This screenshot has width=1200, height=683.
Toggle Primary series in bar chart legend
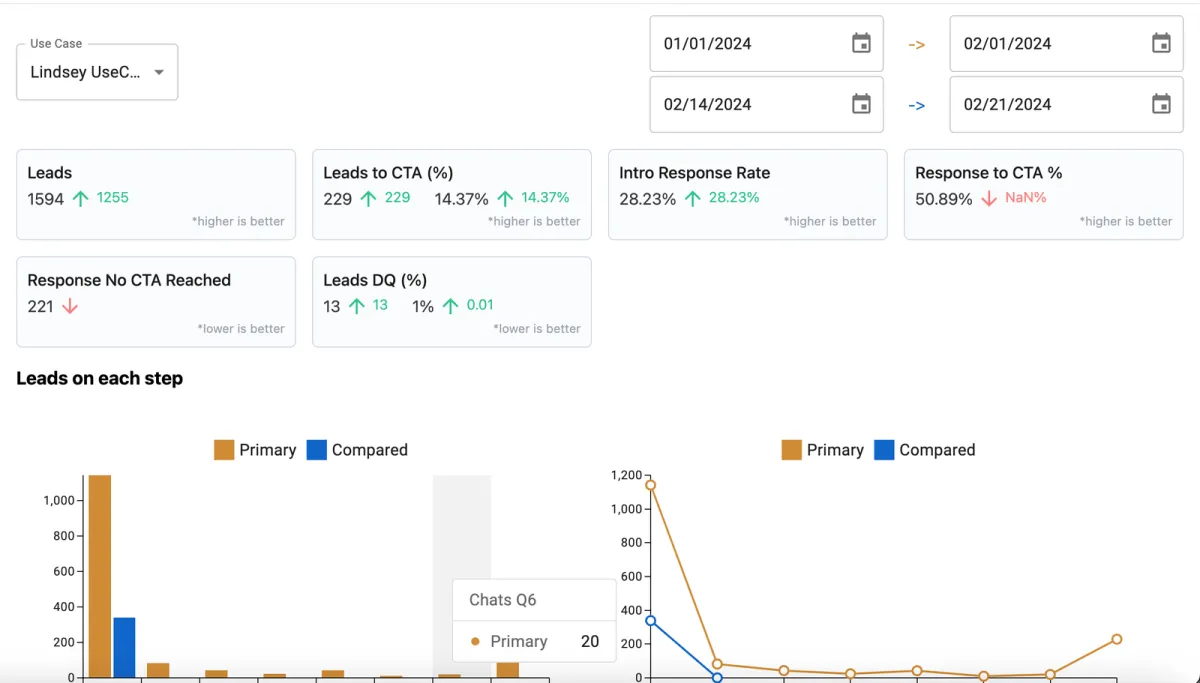[255, 450]
